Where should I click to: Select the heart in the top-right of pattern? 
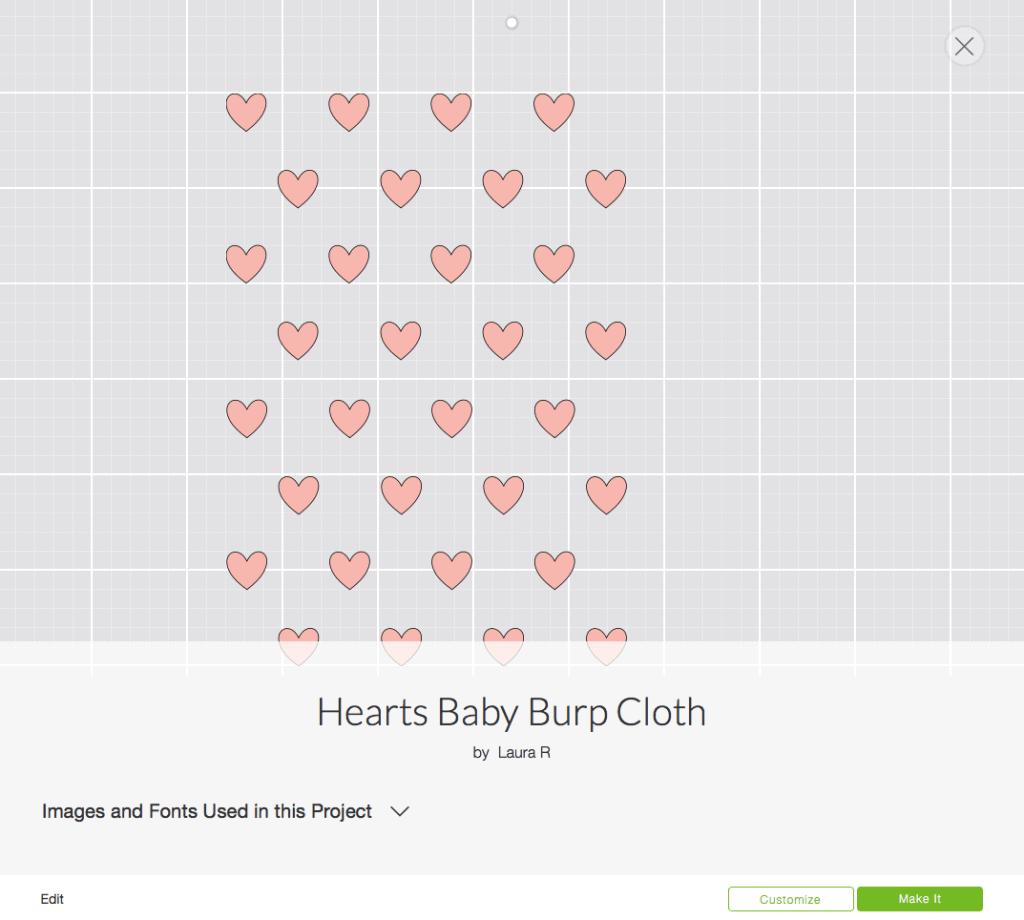(554, 111)
